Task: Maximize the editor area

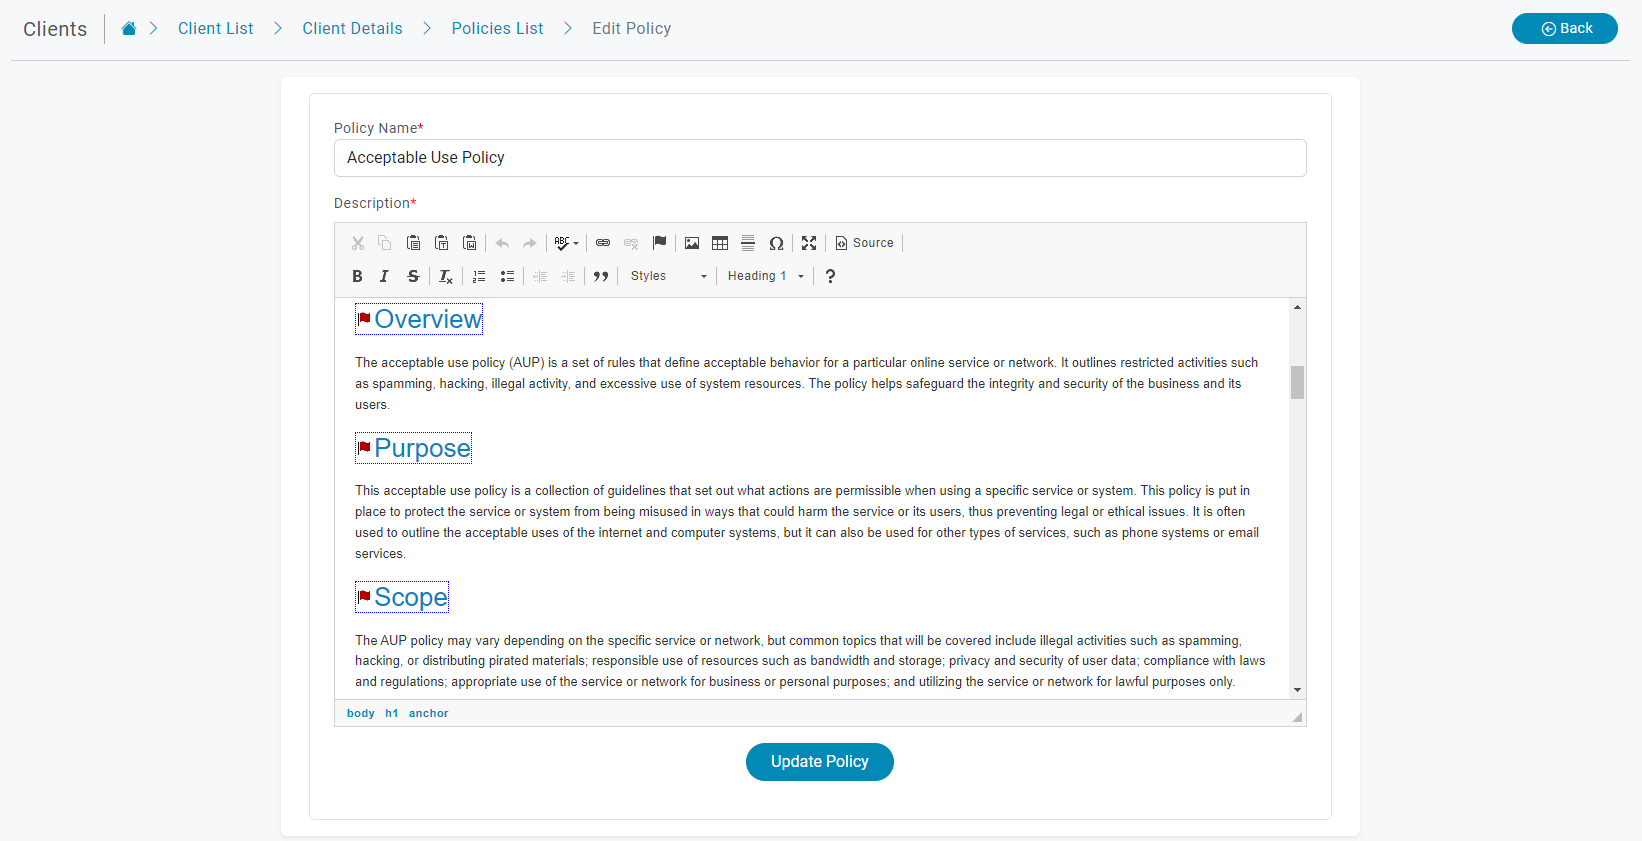Action: point(809,243)
